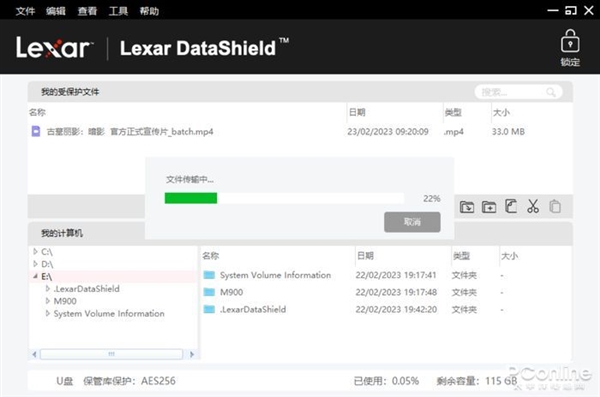Click the tree scrollbar right arrow
600x397 pixels.
point(192,355)
